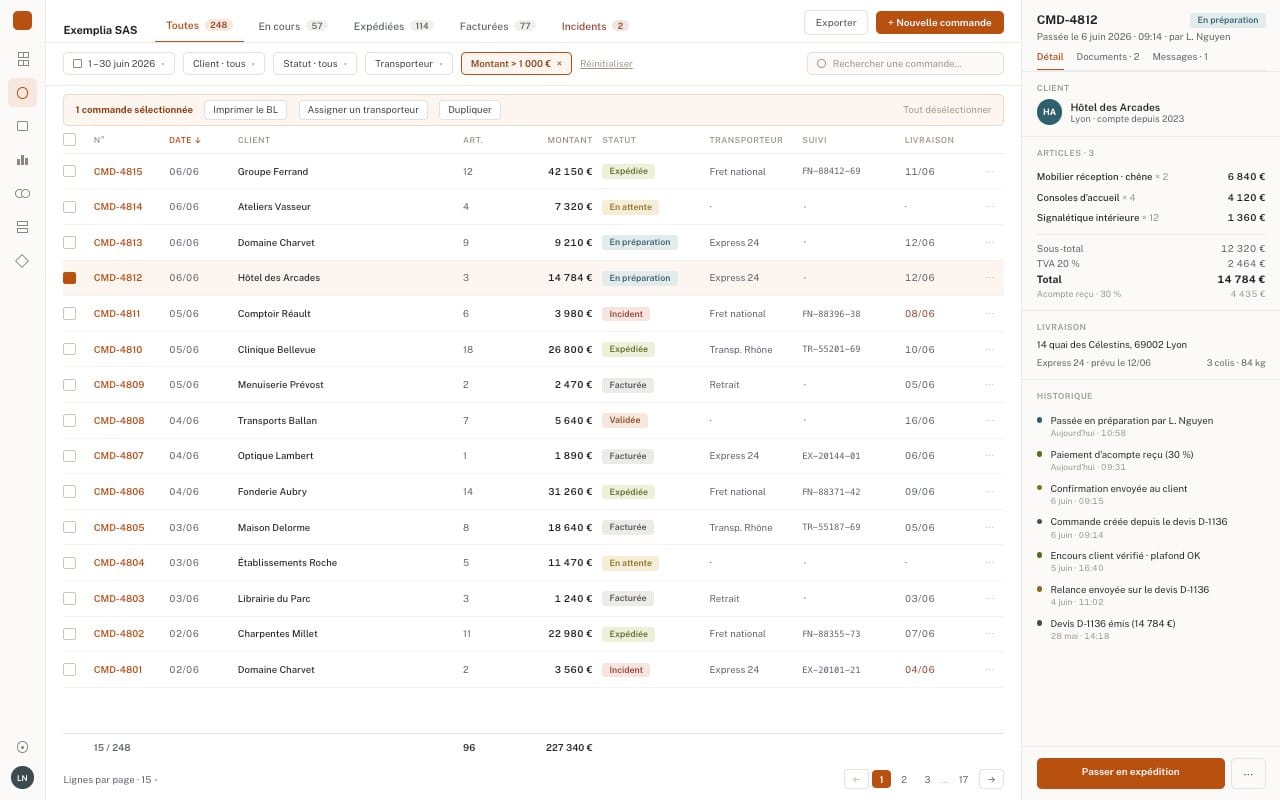Open row actions for CMD-4810
1280x800 pixels.
point(990,350)
